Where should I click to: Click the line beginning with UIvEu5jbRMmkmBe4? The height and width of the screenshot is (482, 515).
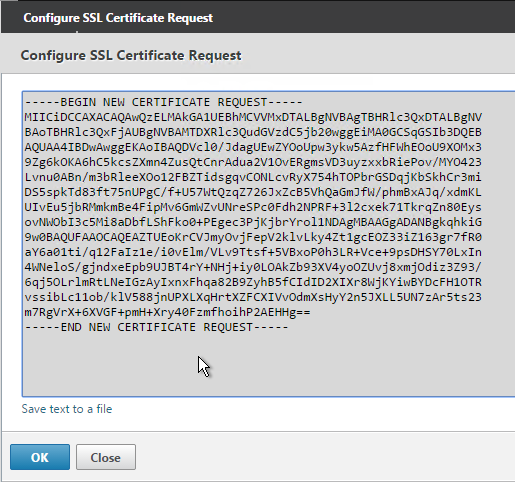tap(253, 207)
